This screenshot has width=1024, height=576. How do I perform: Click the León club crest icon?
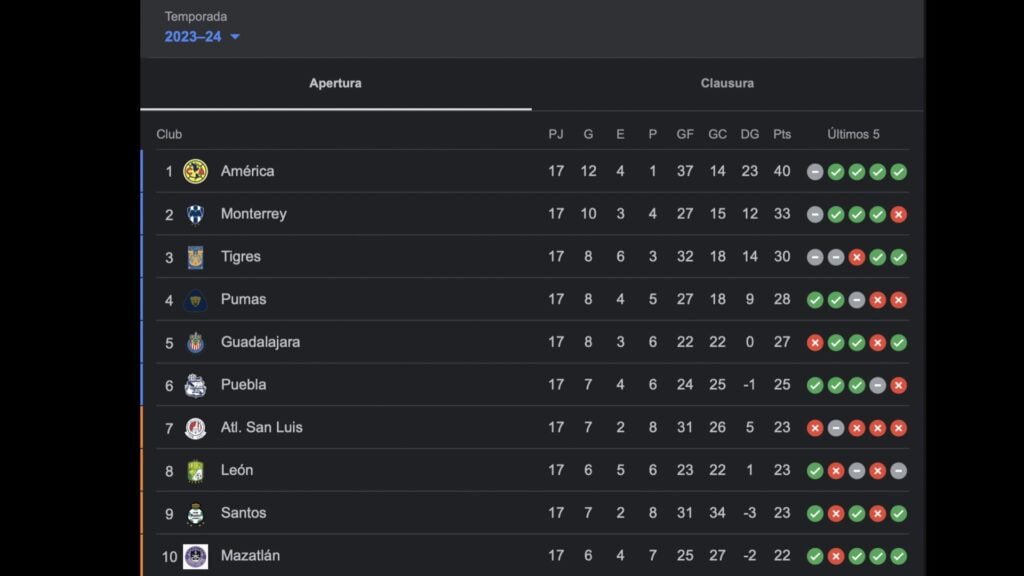195,470
